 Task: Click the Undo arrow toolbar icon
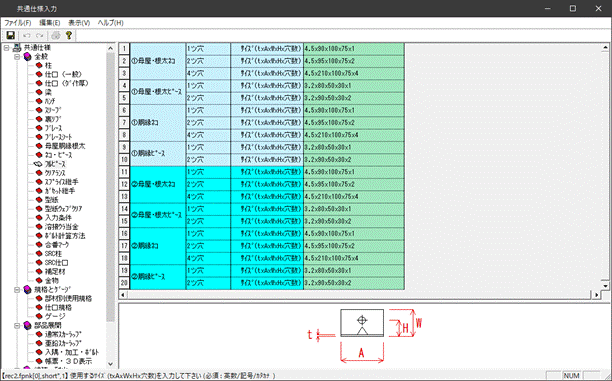(27, 36)
